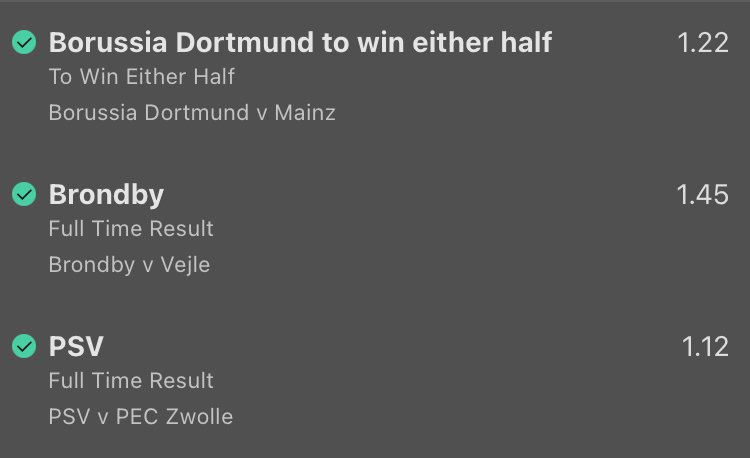This screenshot has height=458, width=750.
Task: Click Full Time Result under Brondby
Action: point(131,229)
